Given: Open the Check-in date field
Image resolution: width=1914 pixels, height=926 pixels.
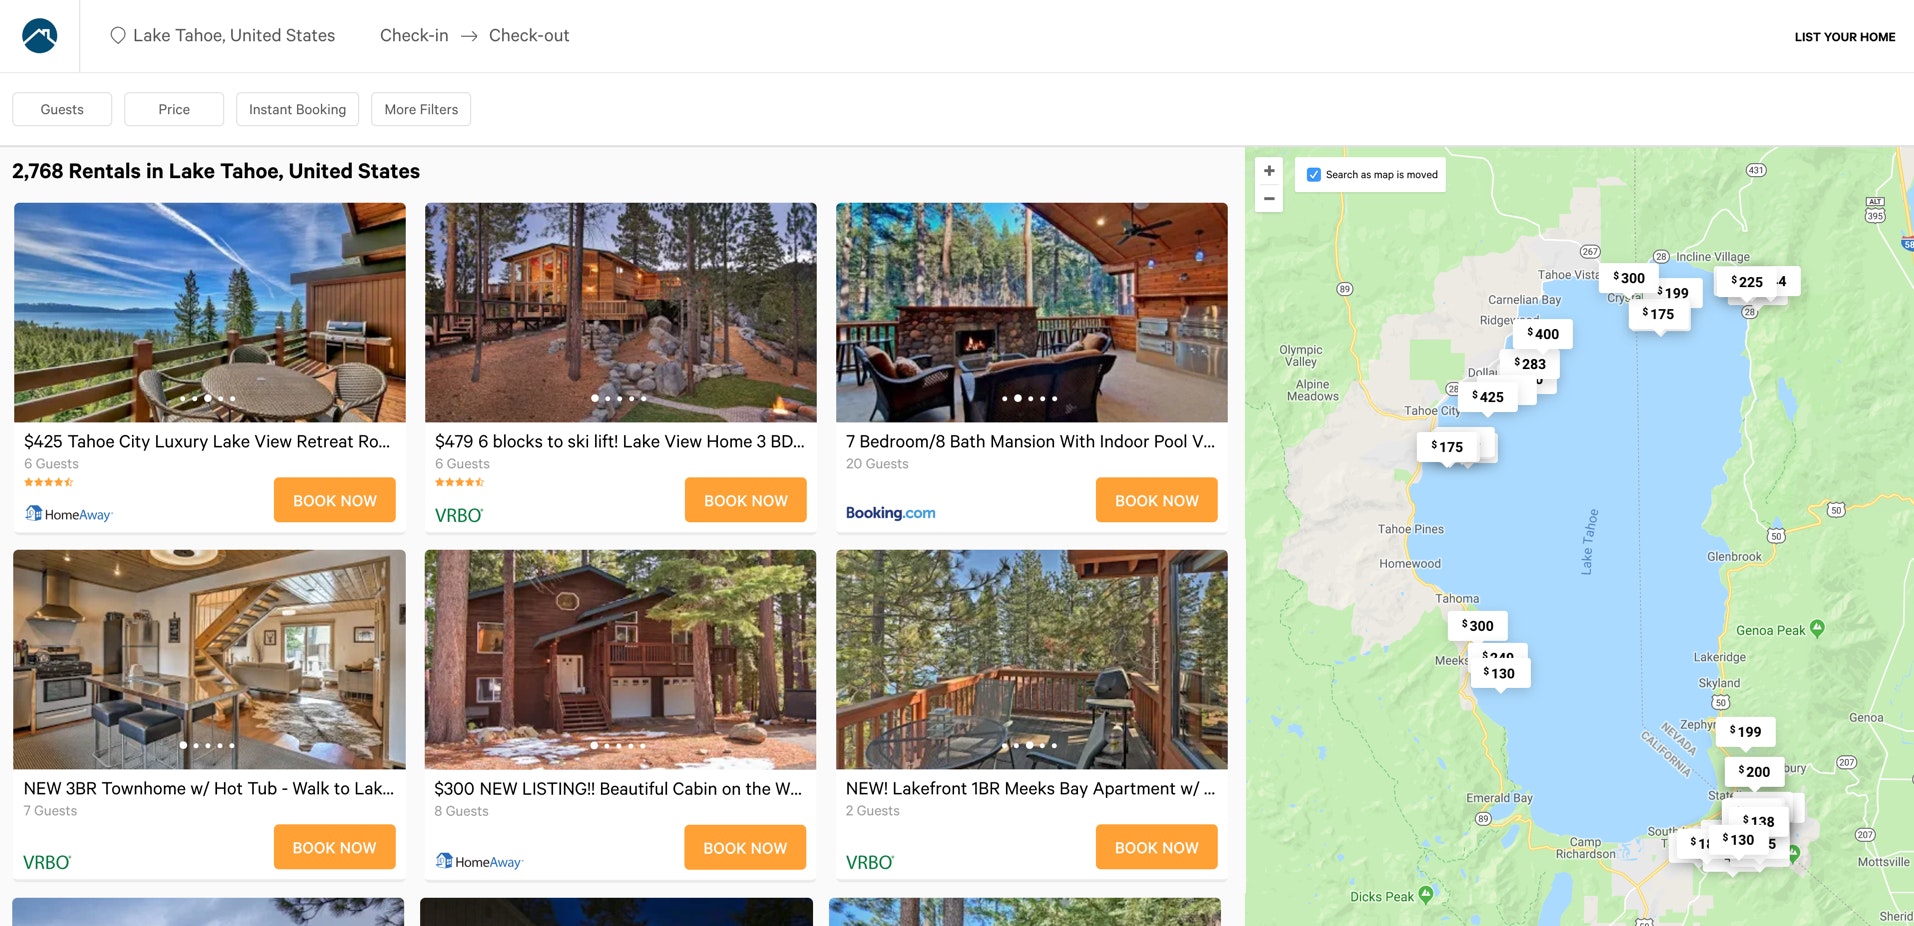Looking at the screenshot, I should click(x=413, y=35).
